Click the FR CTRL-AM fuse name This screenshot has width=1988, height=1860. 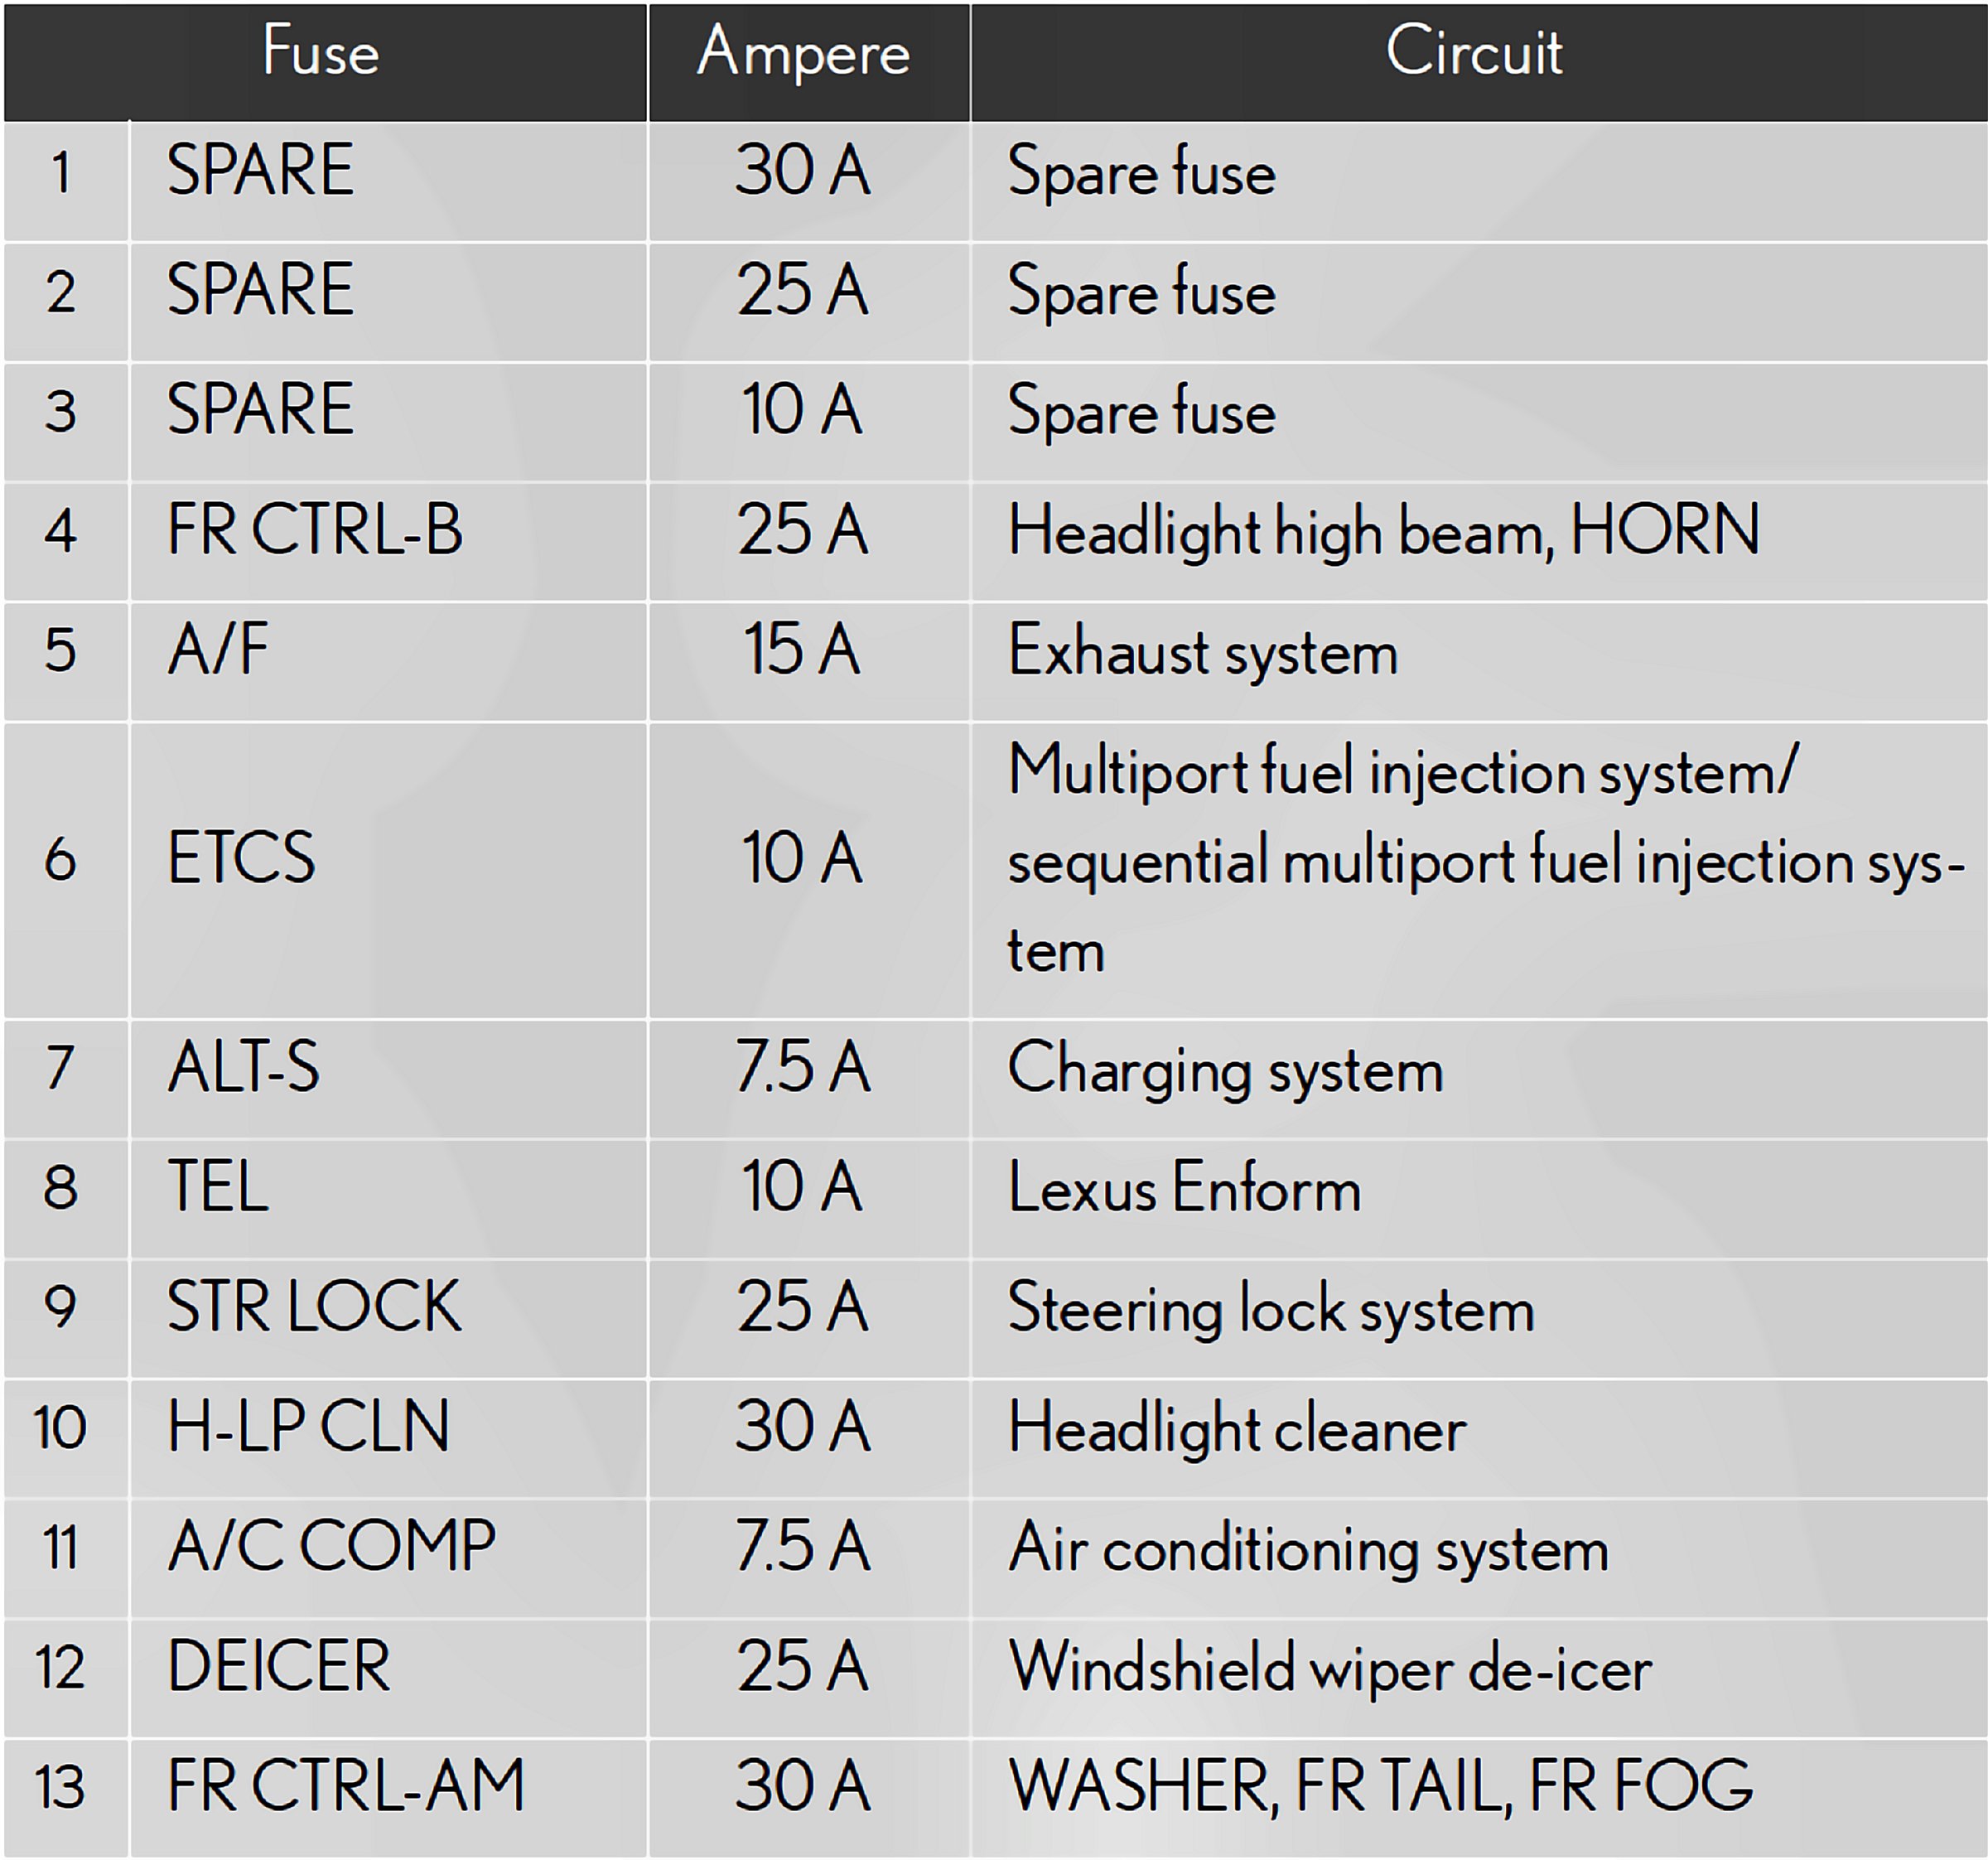[346, 1786]
